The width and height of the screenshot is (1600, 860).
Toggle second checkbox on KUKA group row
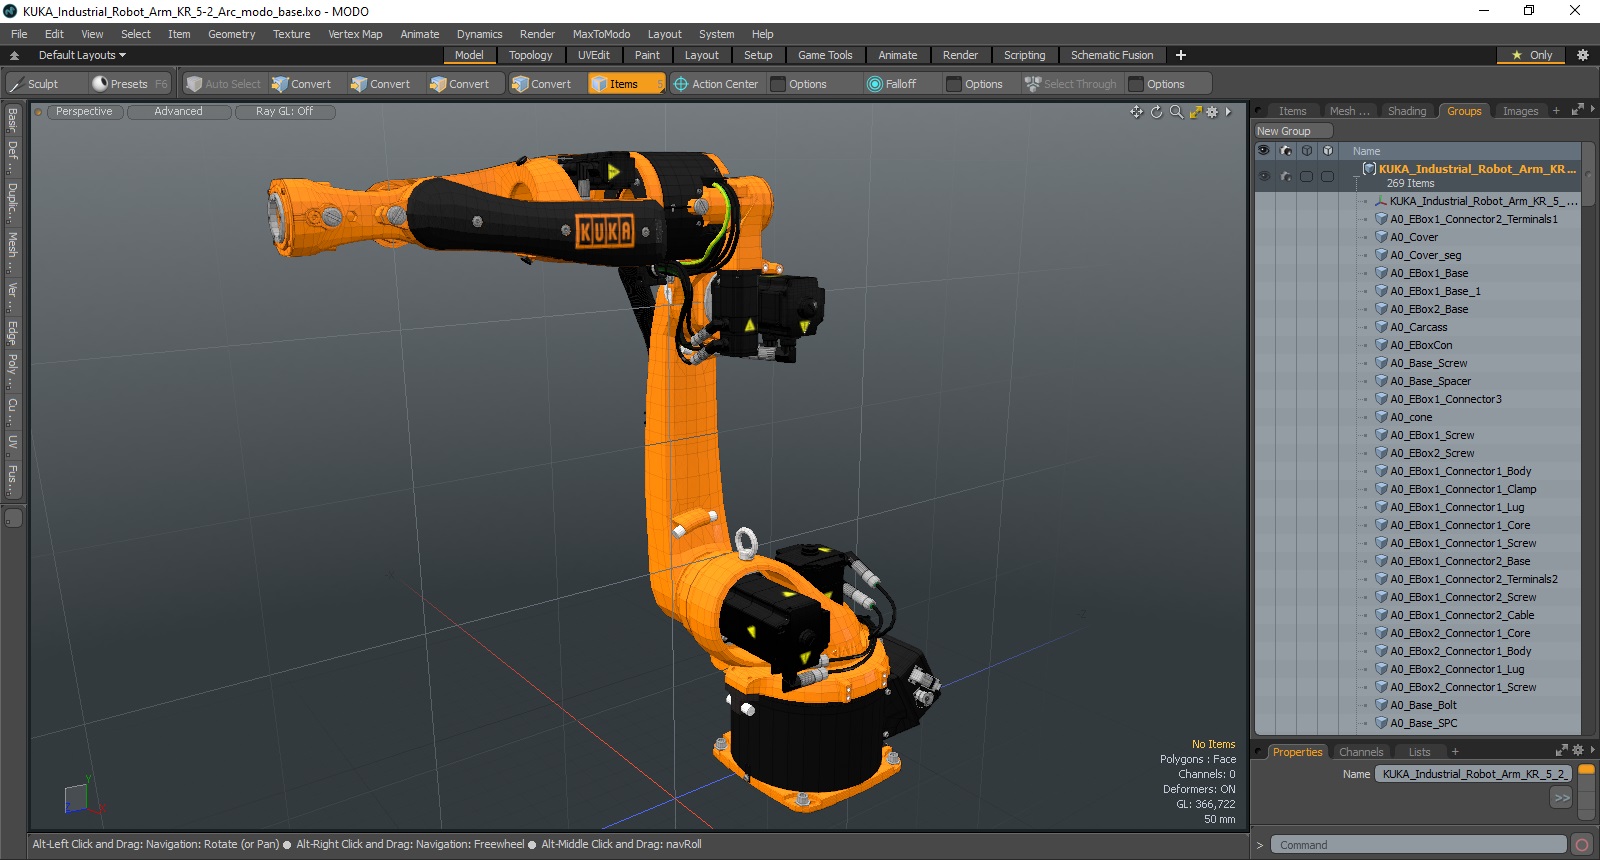[1327, 176]
